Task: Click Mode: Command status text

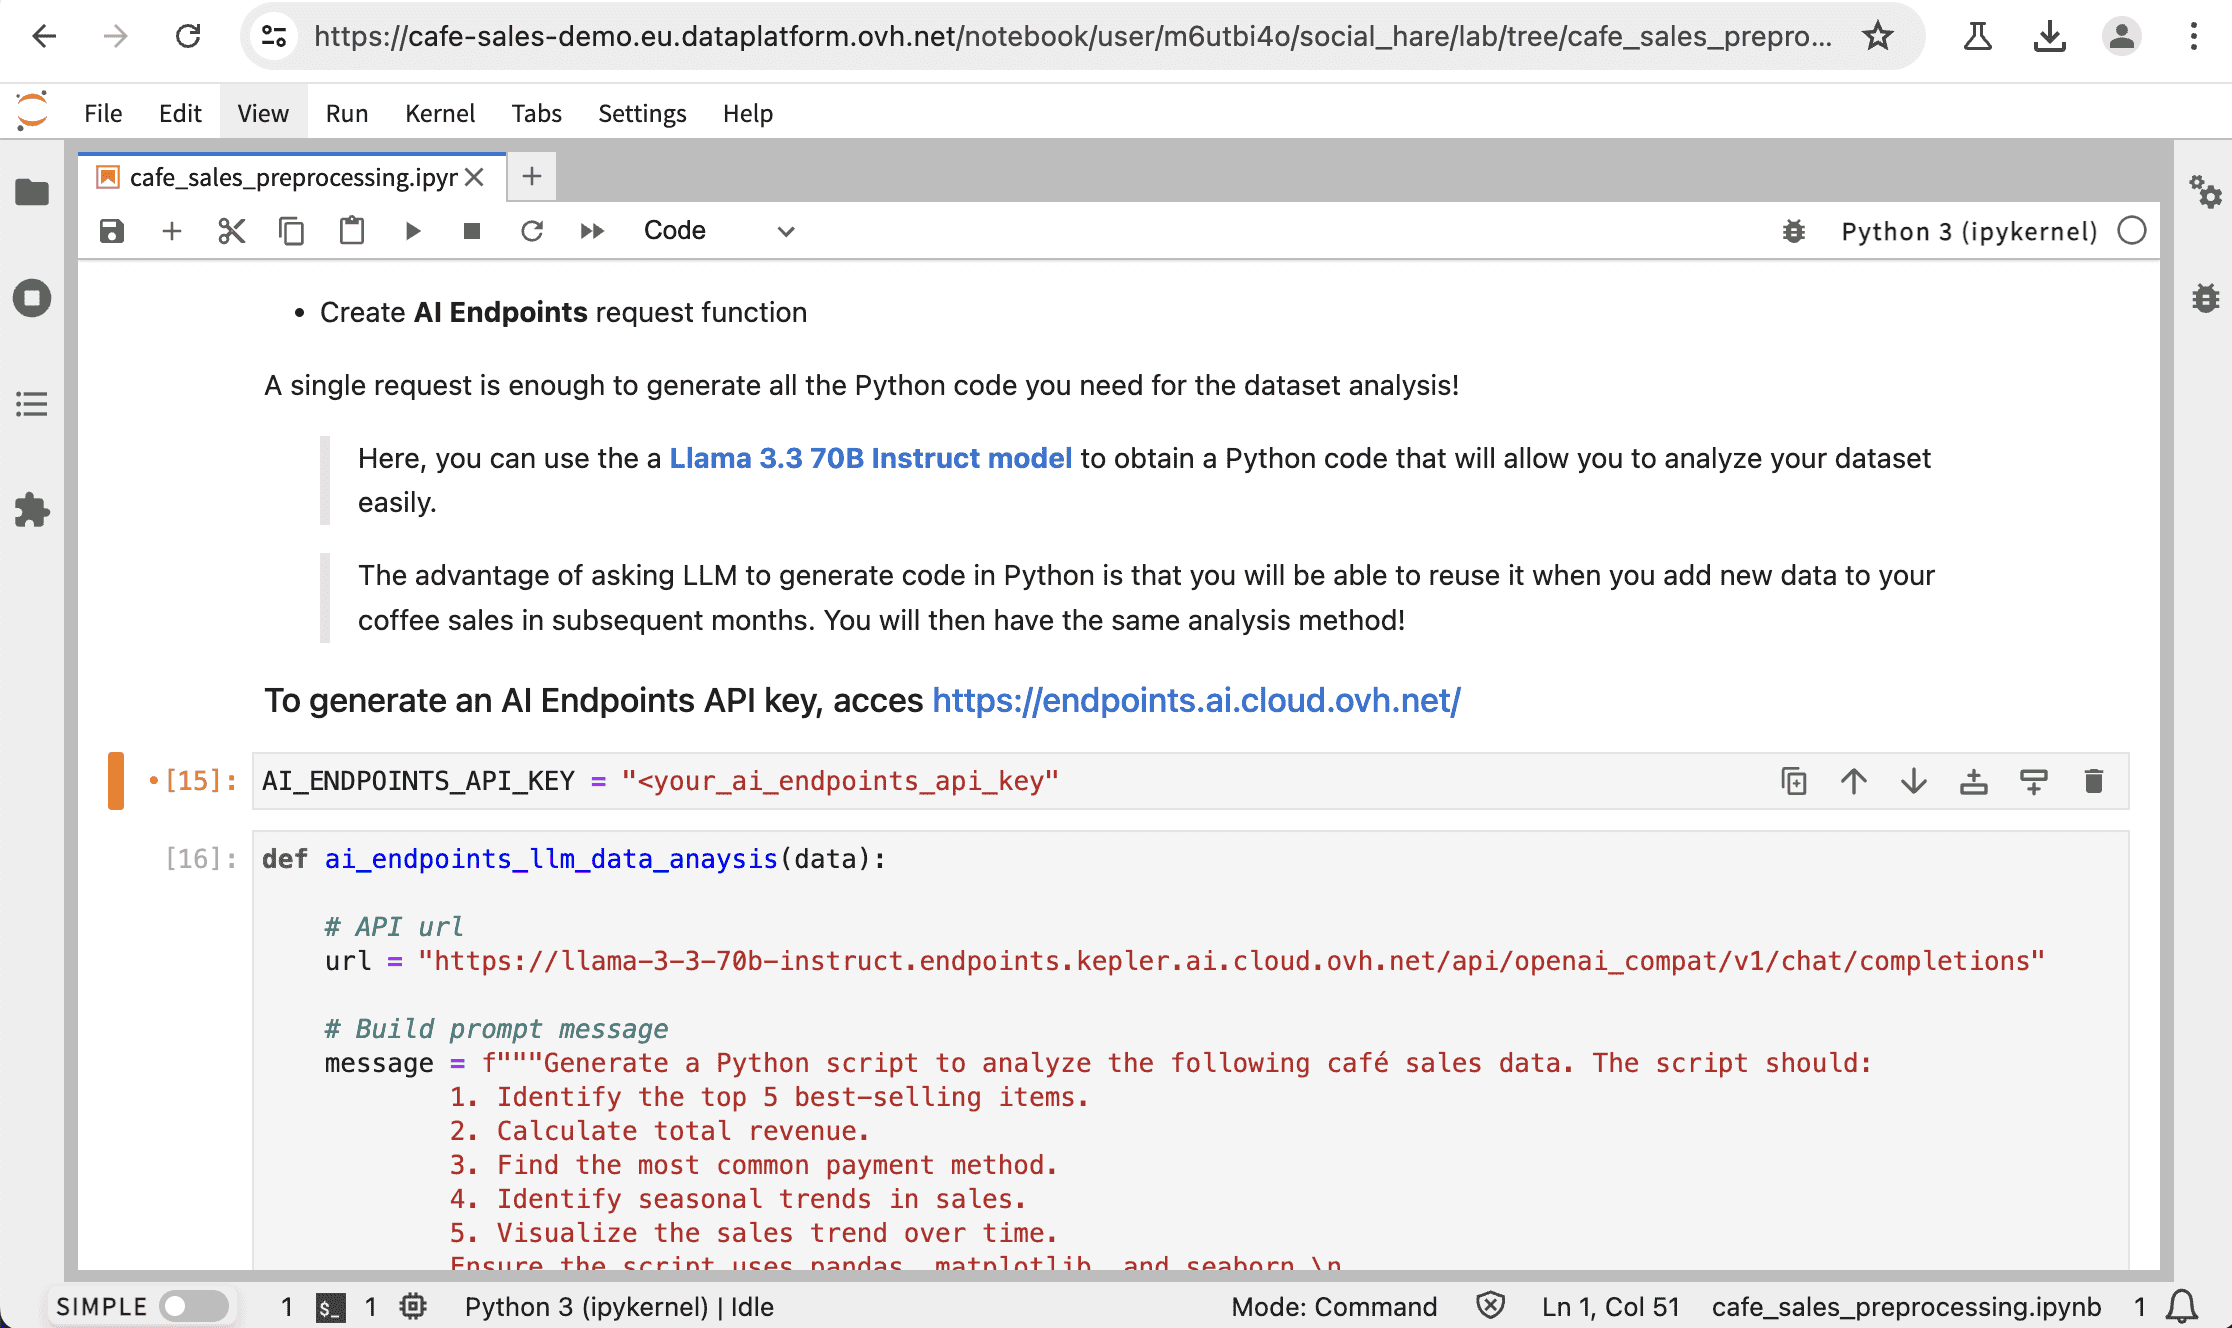Action: tap(1334, 1306)
